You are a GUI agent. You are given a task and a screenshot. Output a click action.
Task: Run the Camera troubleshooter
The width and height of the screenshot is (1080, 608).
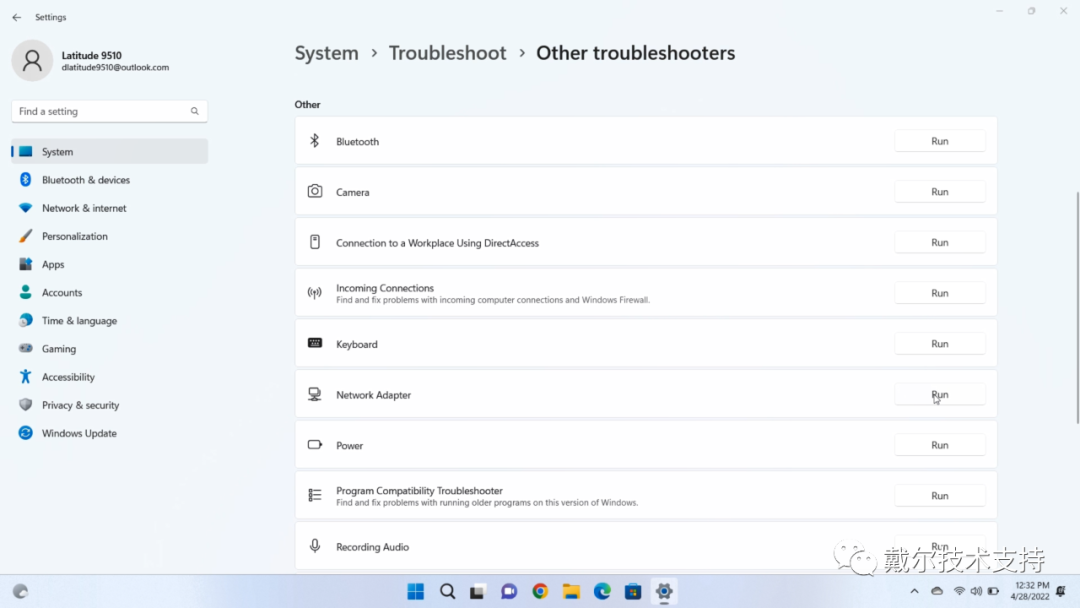coord(939,192)
